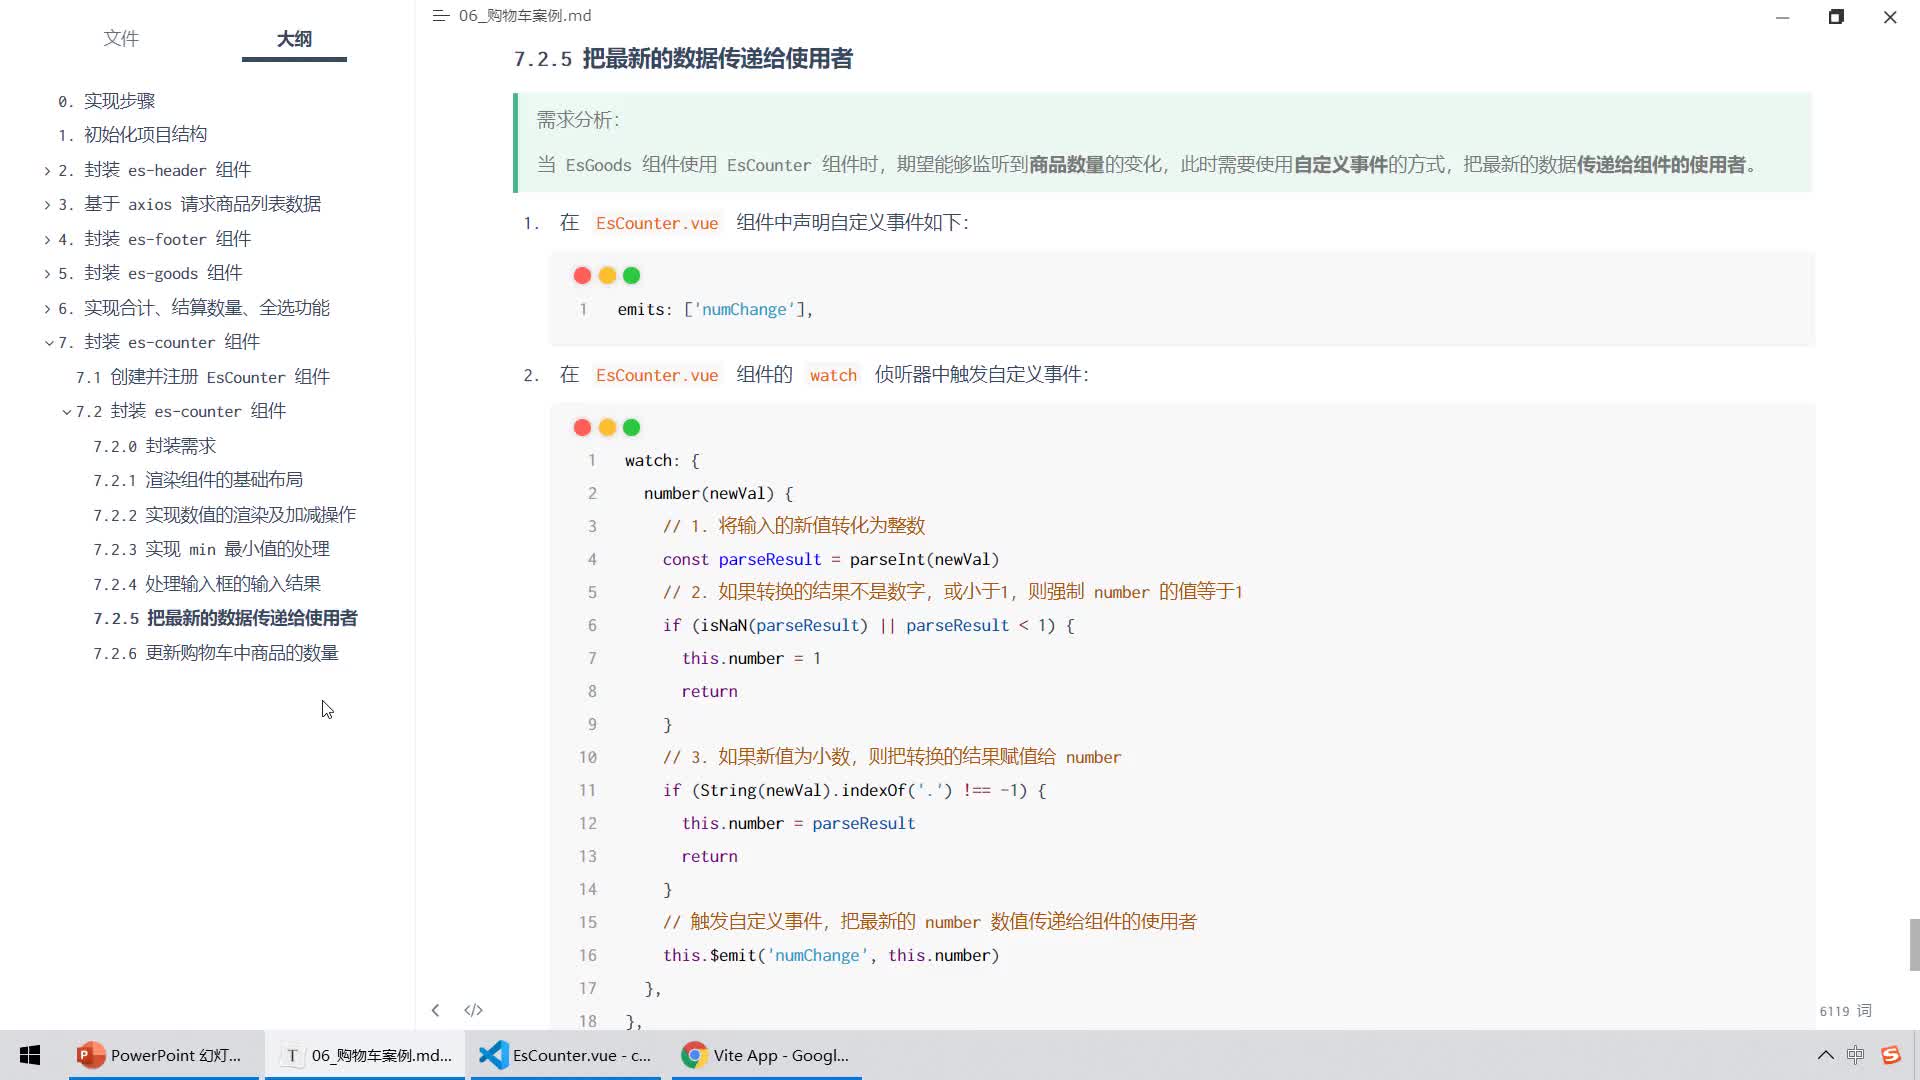
Task: Expand outline item 6. 实现合计、结算数量、全选功能
Action: (x=47, y=309)
